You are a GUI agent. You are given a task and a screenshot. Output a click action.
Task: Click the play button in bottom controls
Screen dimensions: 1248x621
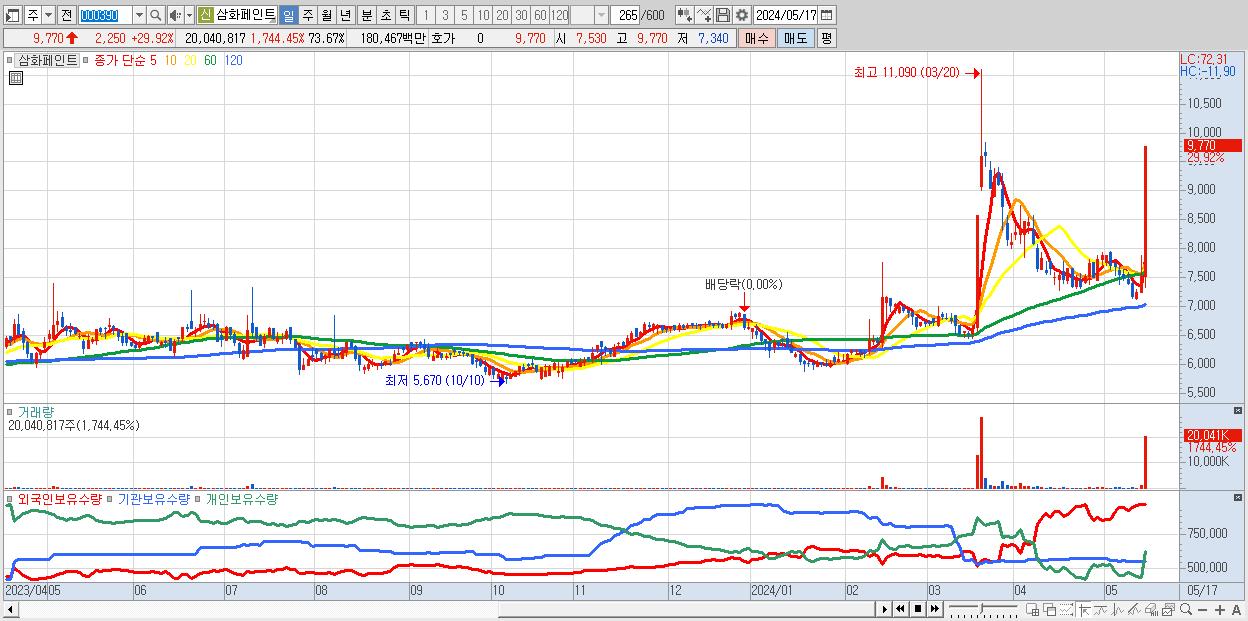884,609
